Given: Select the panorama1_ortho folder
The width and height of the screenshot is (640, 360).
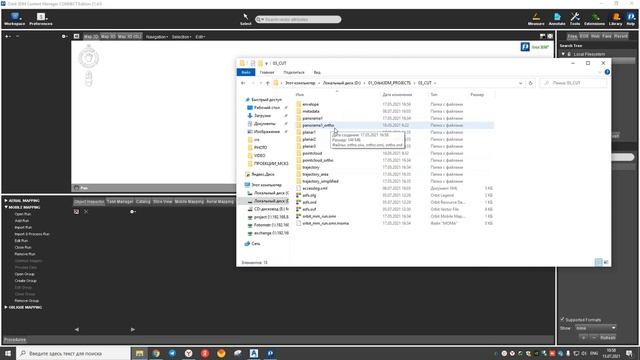Looking at the screenshot, I should tap(318, 125).
